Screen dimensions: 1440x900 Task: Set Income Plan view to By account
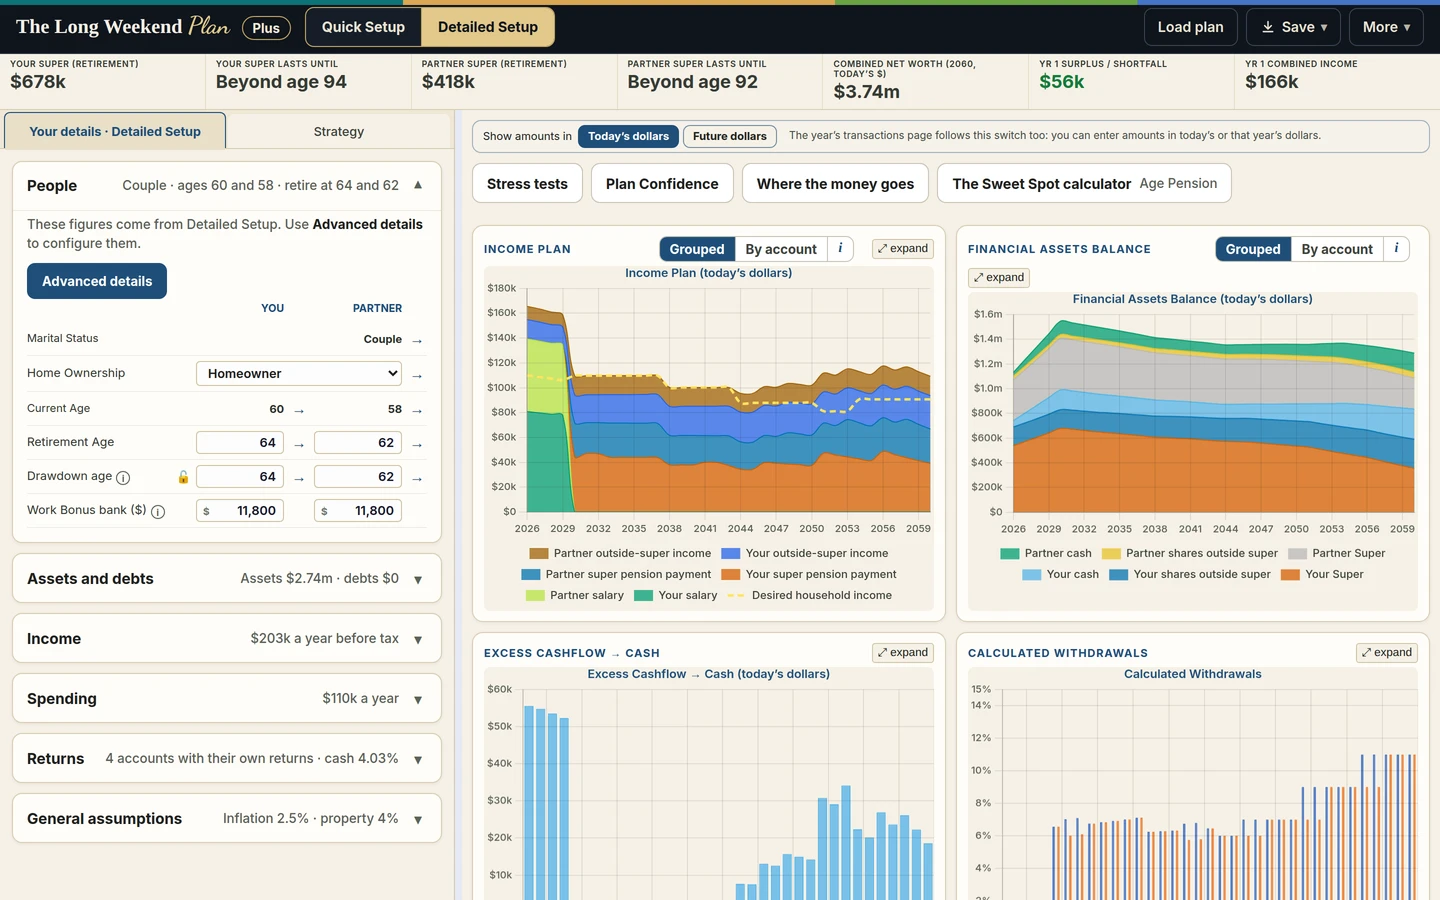point(781,249)
